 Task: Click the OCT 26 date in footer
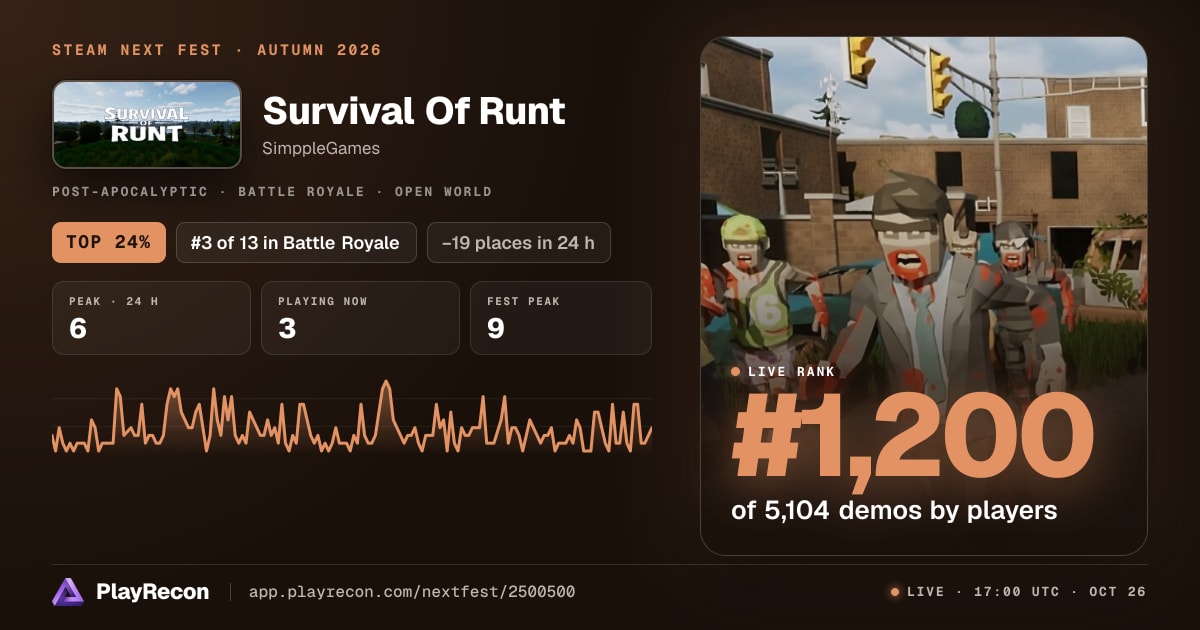click(x=1117, y=592)
